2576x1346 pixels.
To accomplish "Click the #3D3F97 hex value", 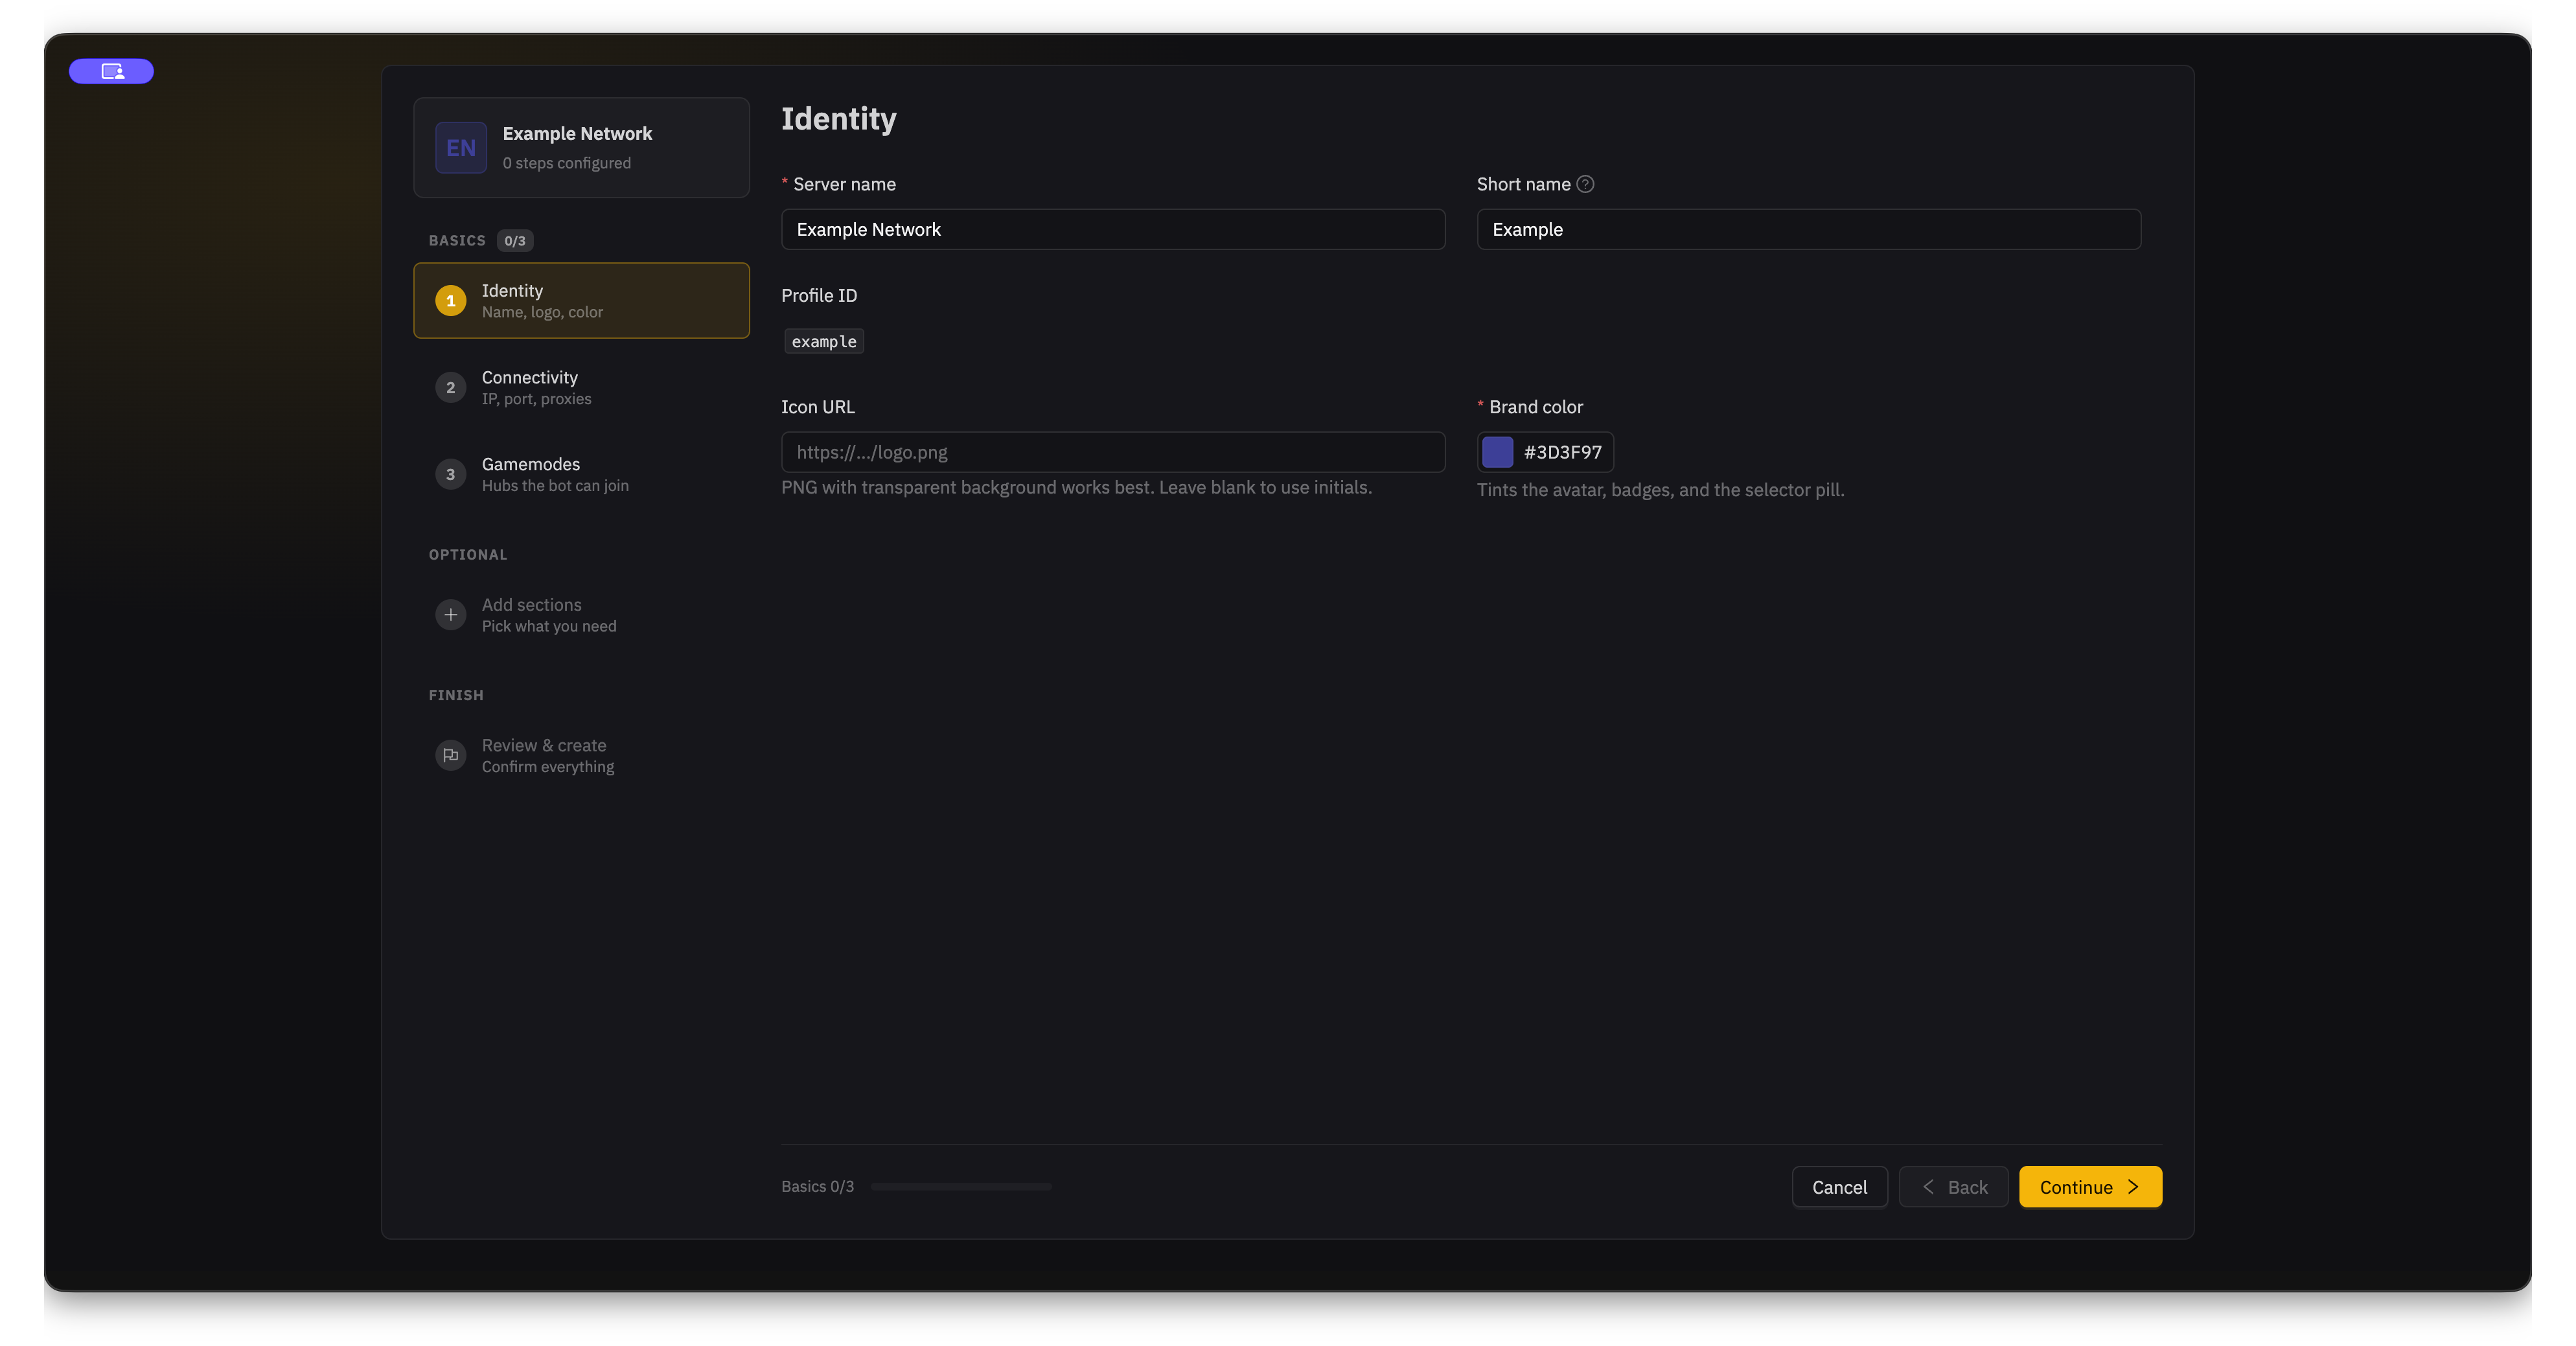I will (1562, 452).
